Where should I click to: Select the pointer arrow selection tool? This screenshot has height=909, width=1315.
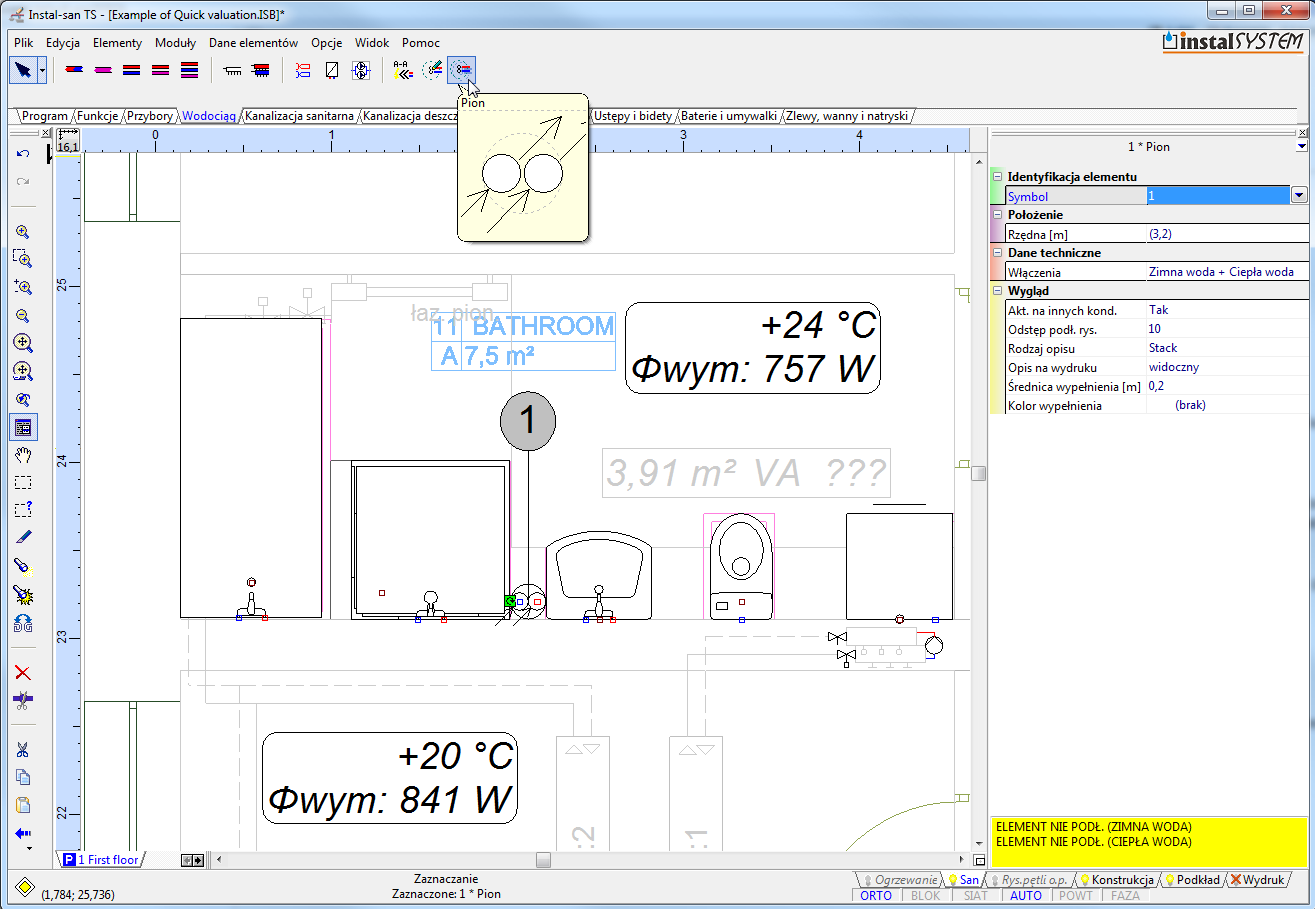pos(23,70)
